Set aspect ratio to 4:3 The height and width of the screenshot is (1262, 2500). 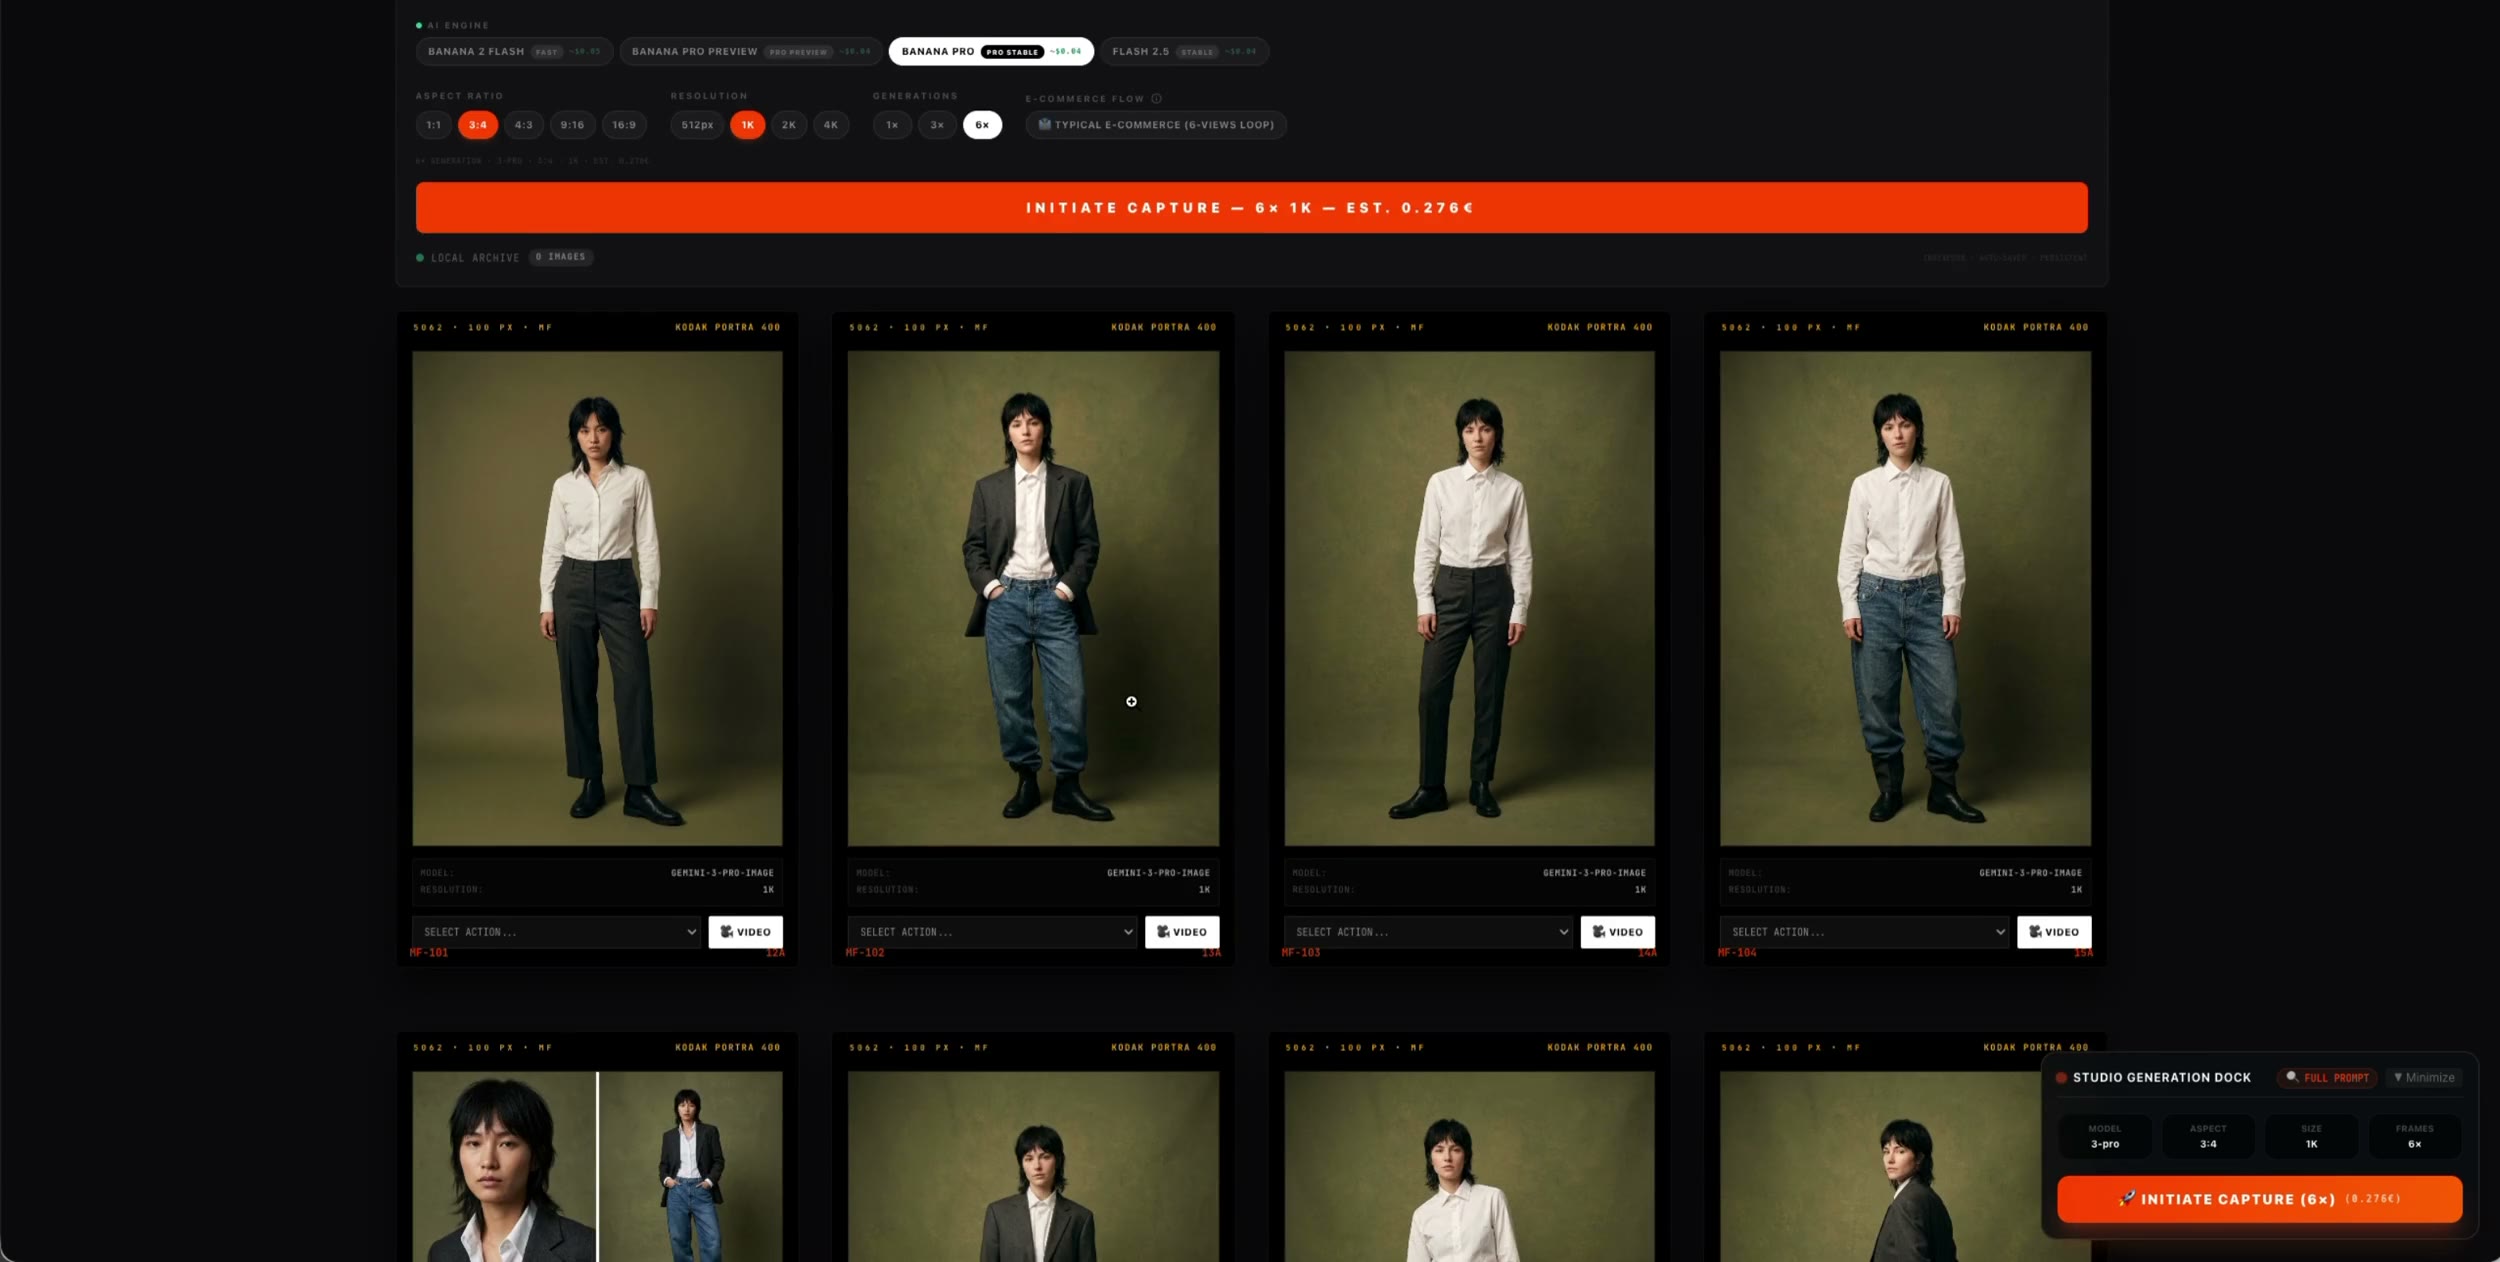pos(523,125)
